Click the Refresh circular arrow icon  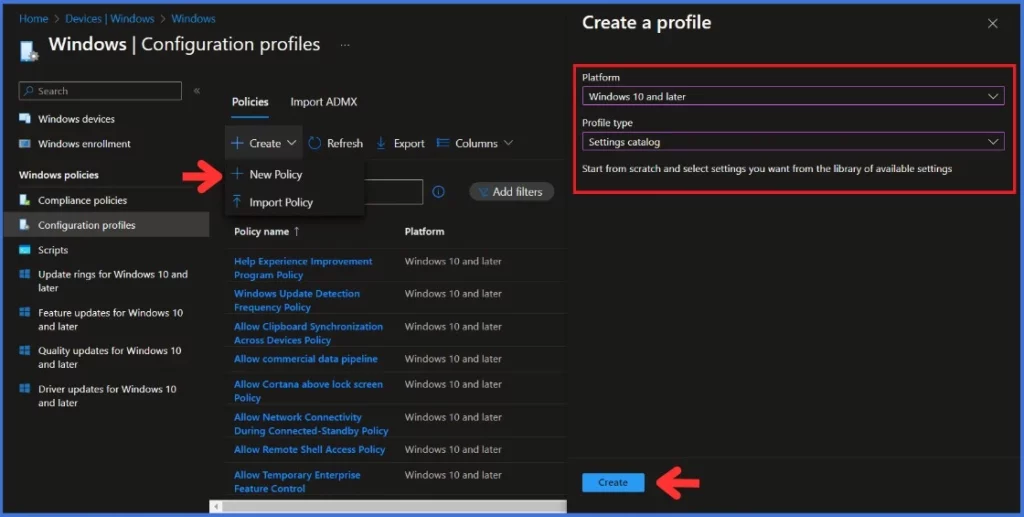(x=315, y=143)
